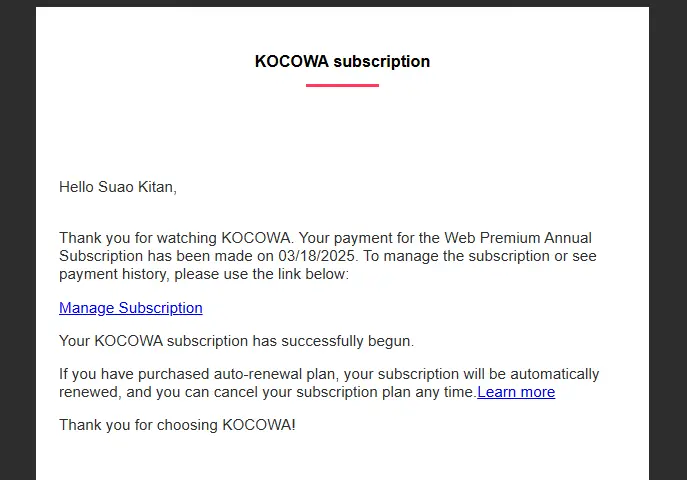Click the name Kitan in greeting
The image size is (687, 485).
(x=157, y=187)
